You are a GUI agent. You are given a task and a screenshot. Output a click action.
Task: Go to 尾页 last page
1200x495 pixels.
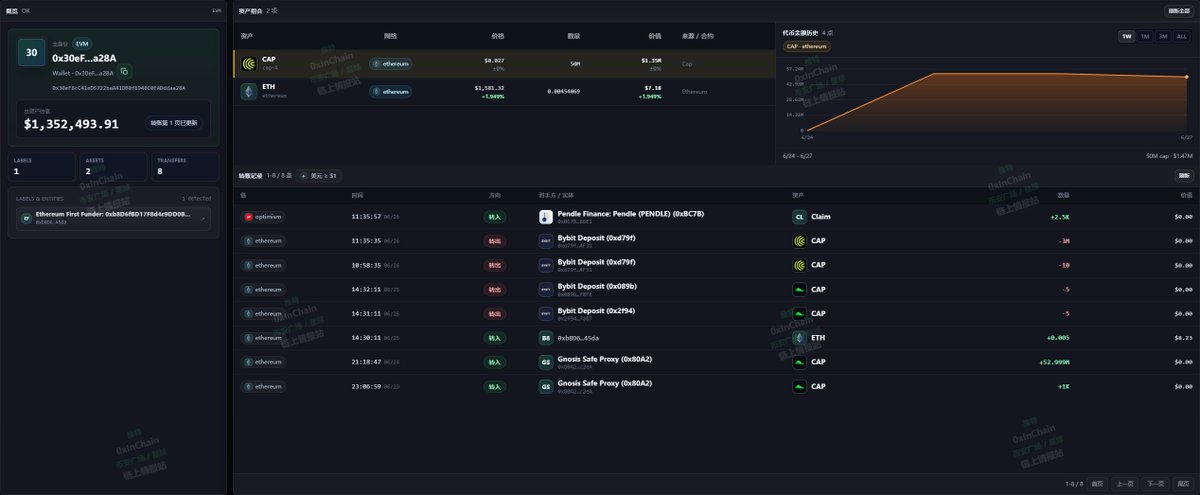[1184, 483]
